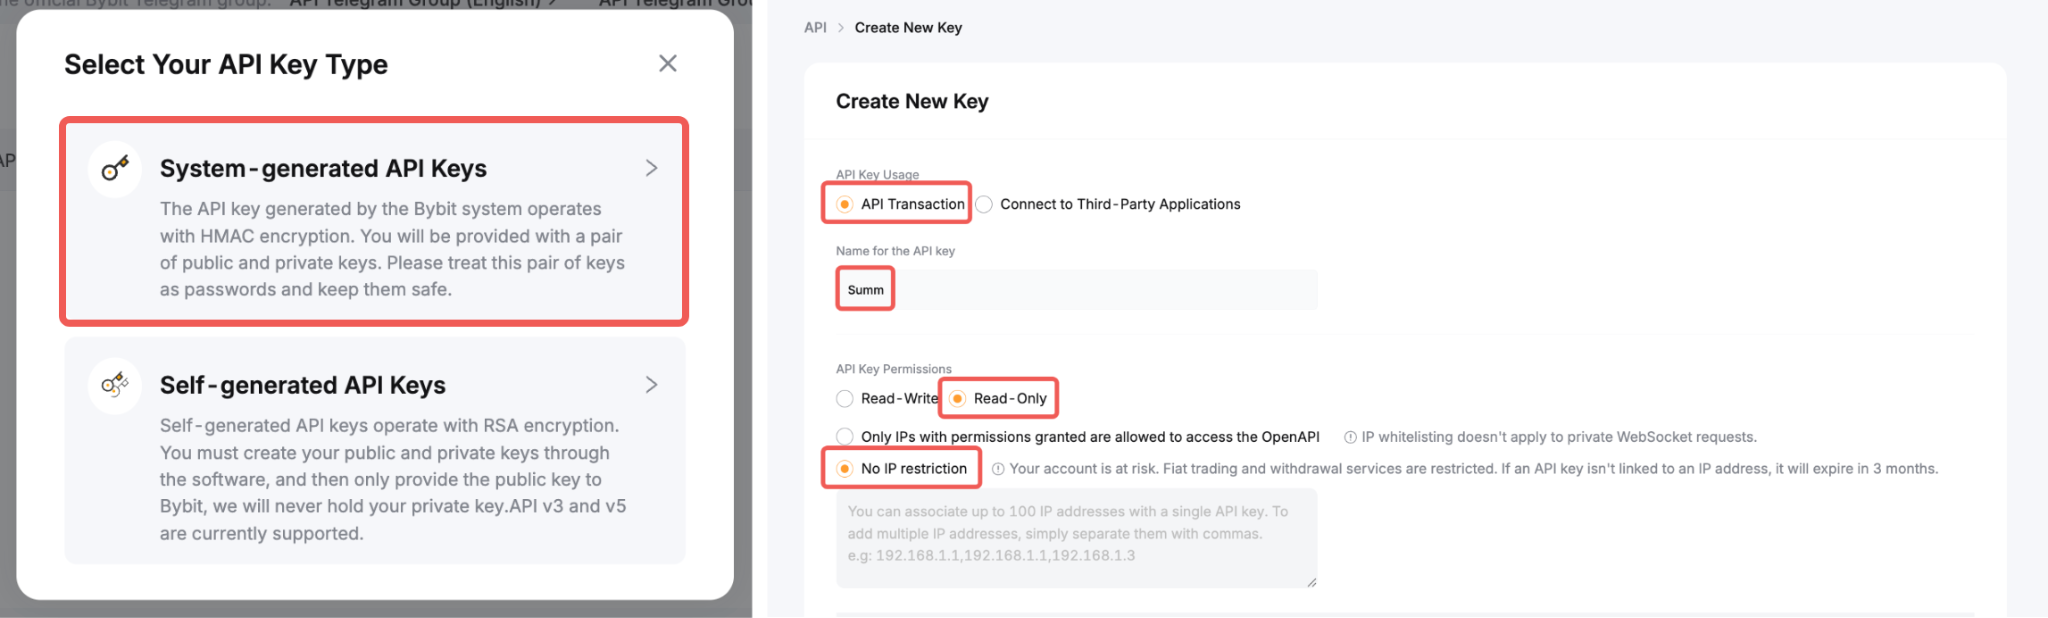Click info icon beside account at risk warning
The width and height of the screenshot is (2048, 618).
[x=998, y=469]
